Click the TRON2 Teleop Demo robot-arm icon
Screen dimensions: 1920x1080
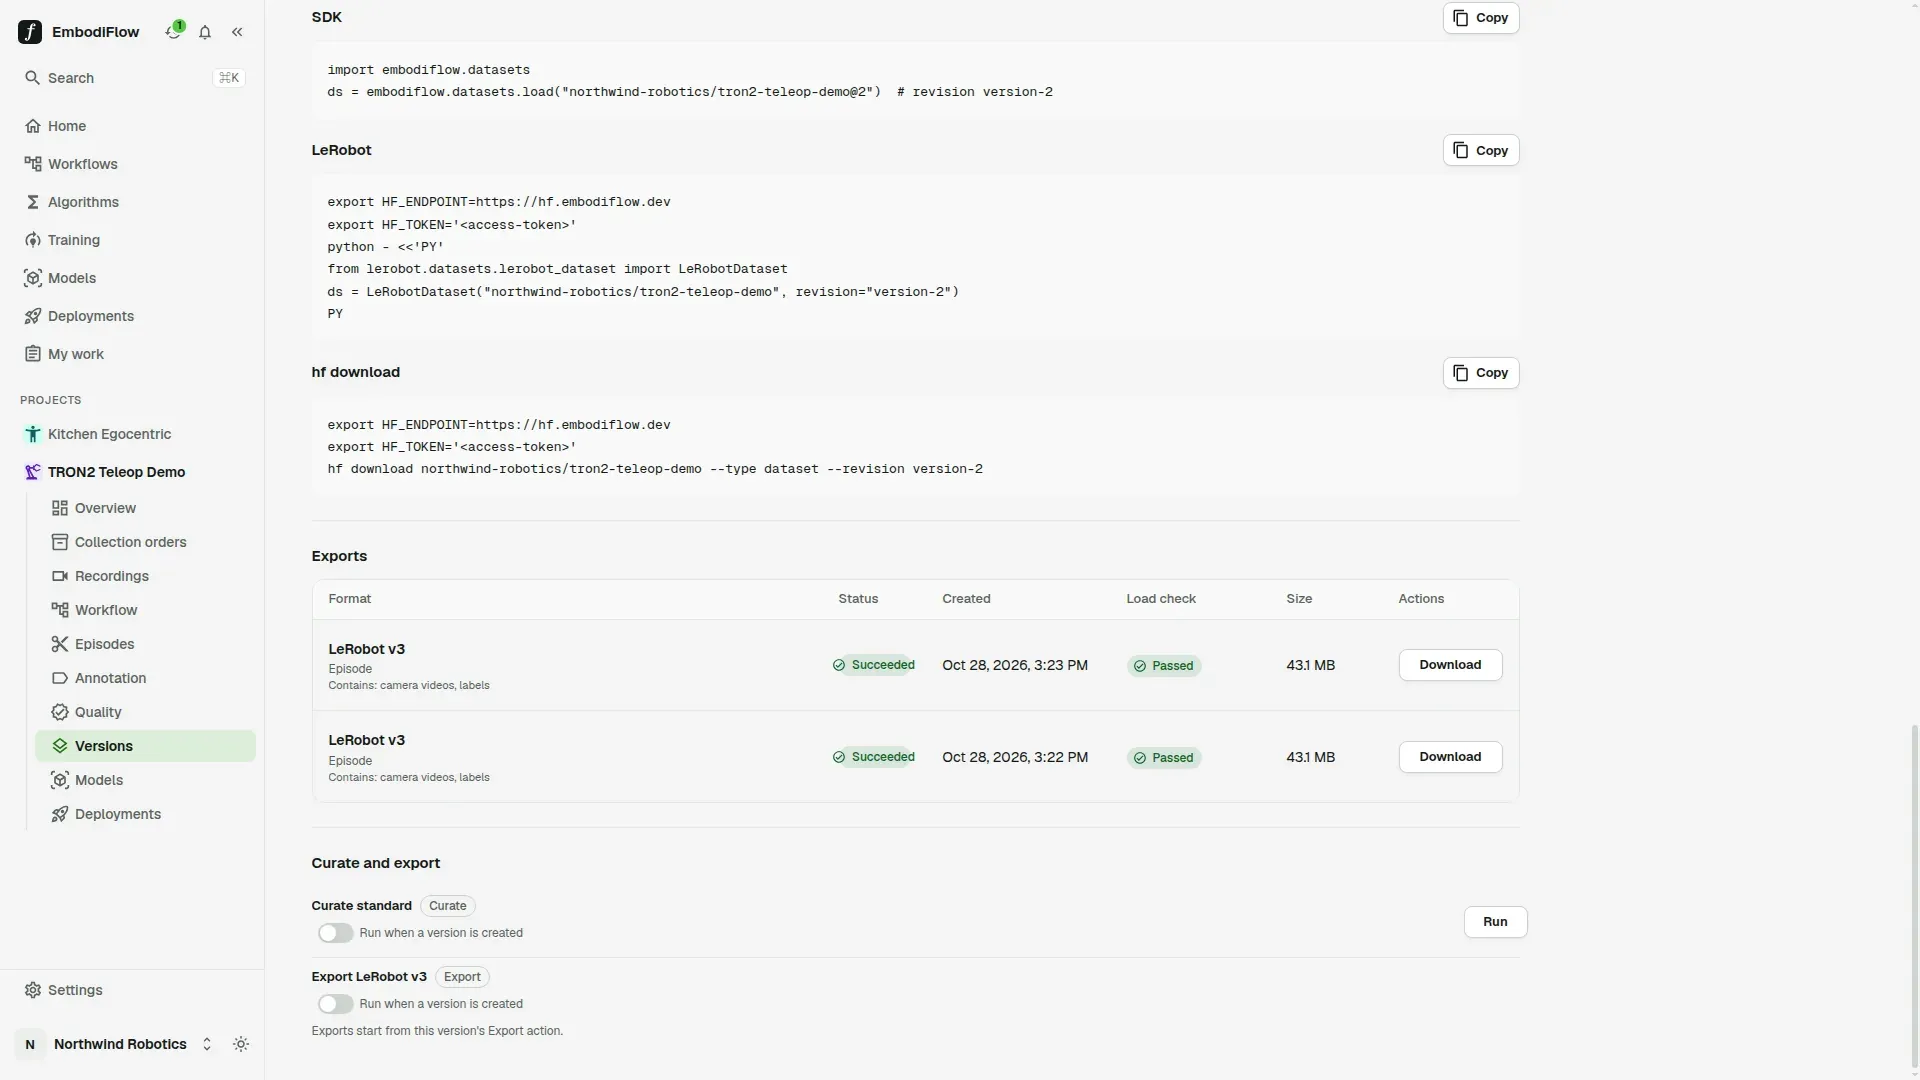33,472
